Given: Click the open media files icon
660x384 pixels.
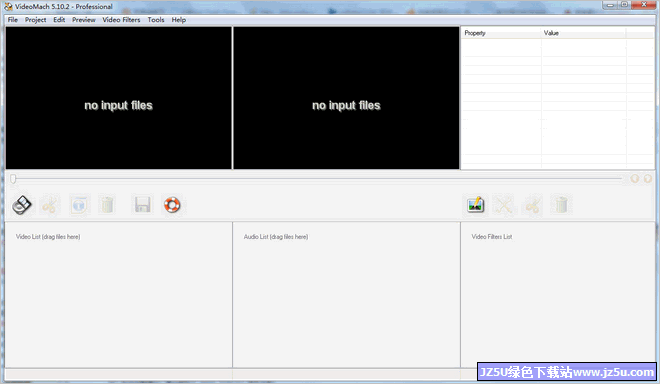Looking at the screenshot, I should click(x=22, y=205).
